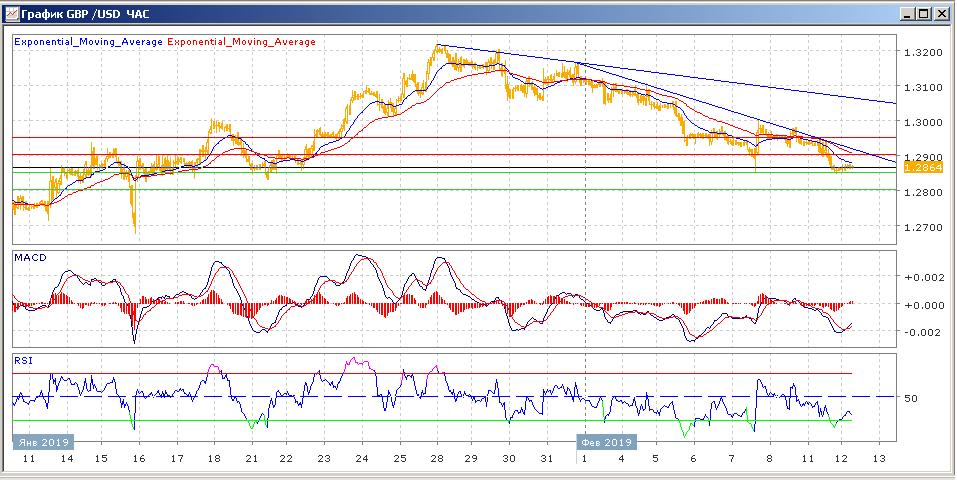The image size is (957, 480).
Task: Click the 1.2700 price axis label
Action: (x=922, y=228)
